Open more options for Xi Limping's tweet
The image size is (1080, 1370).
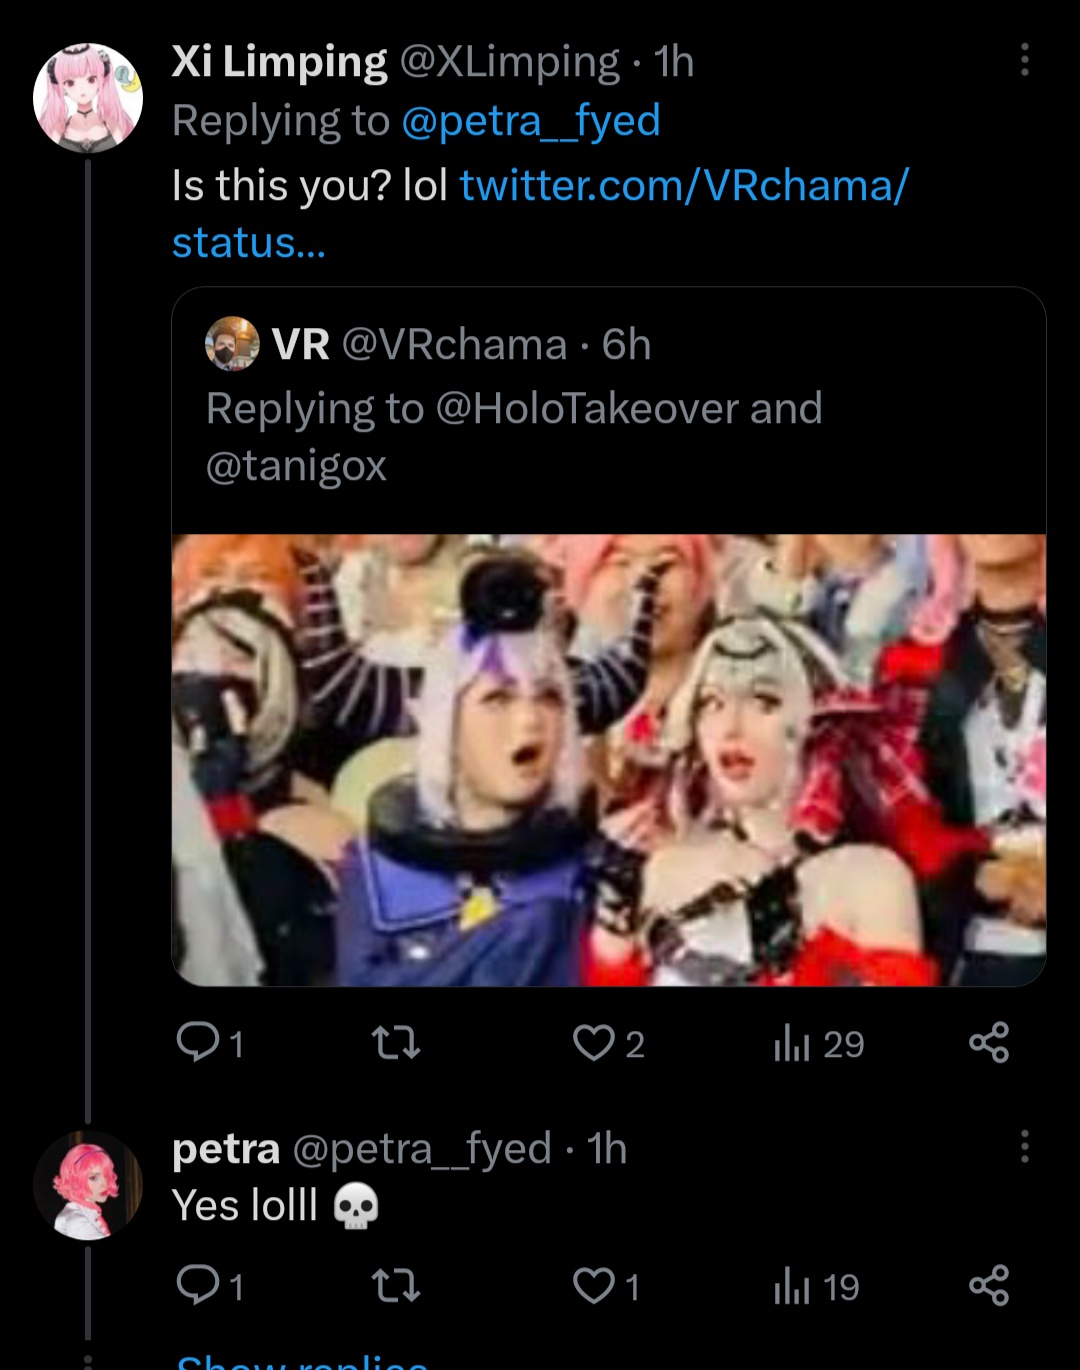click(1024, 60)
